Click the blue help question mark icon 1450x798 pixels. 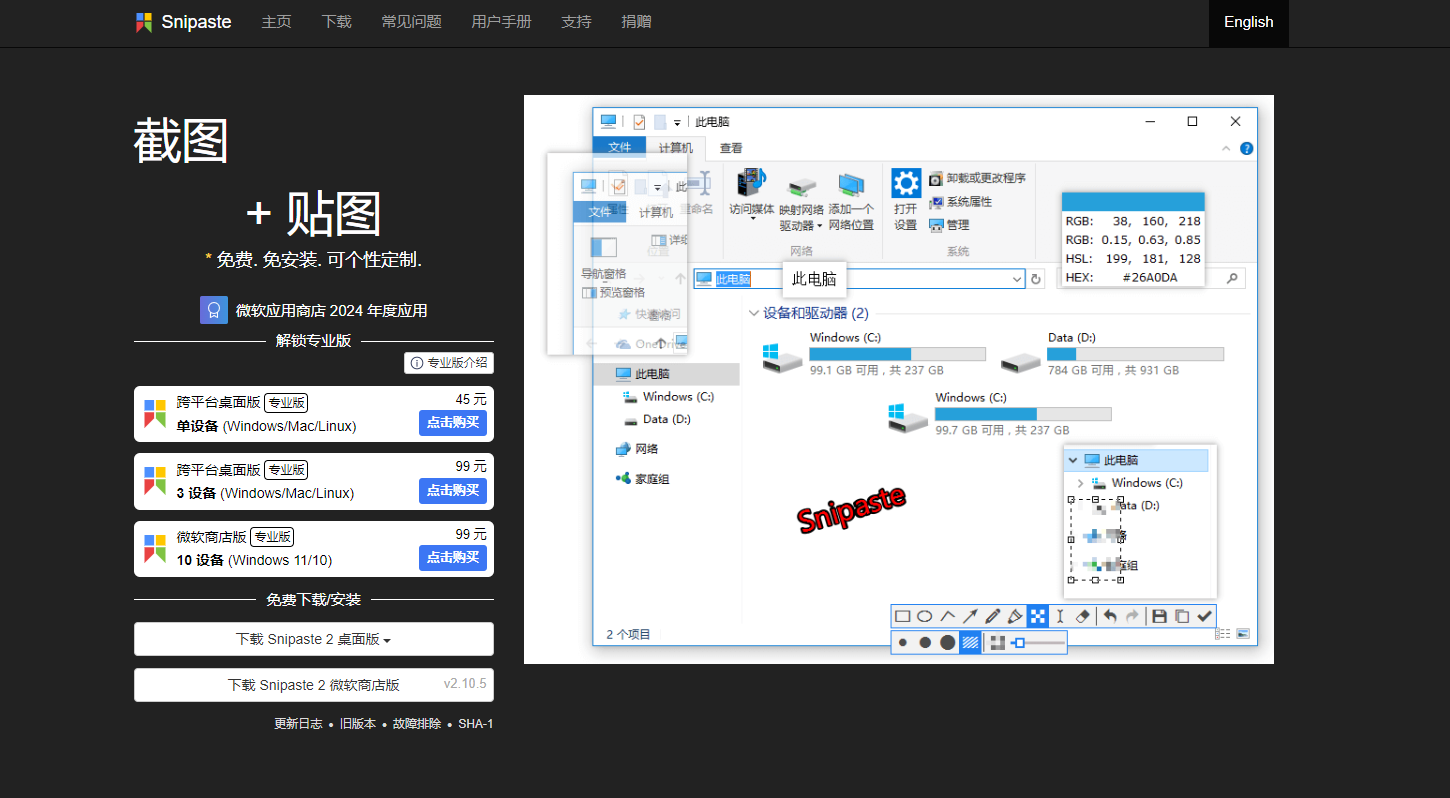1246,148
